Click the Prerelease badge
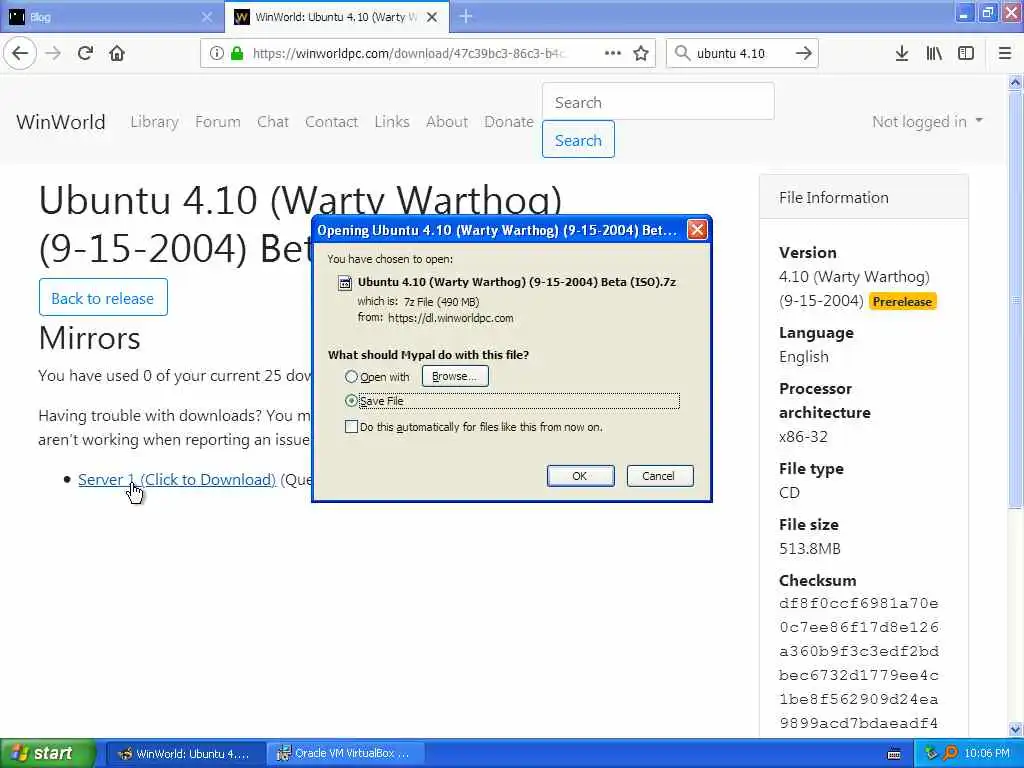Screen dimensions: 1024x768 click(x=903, y=302)
